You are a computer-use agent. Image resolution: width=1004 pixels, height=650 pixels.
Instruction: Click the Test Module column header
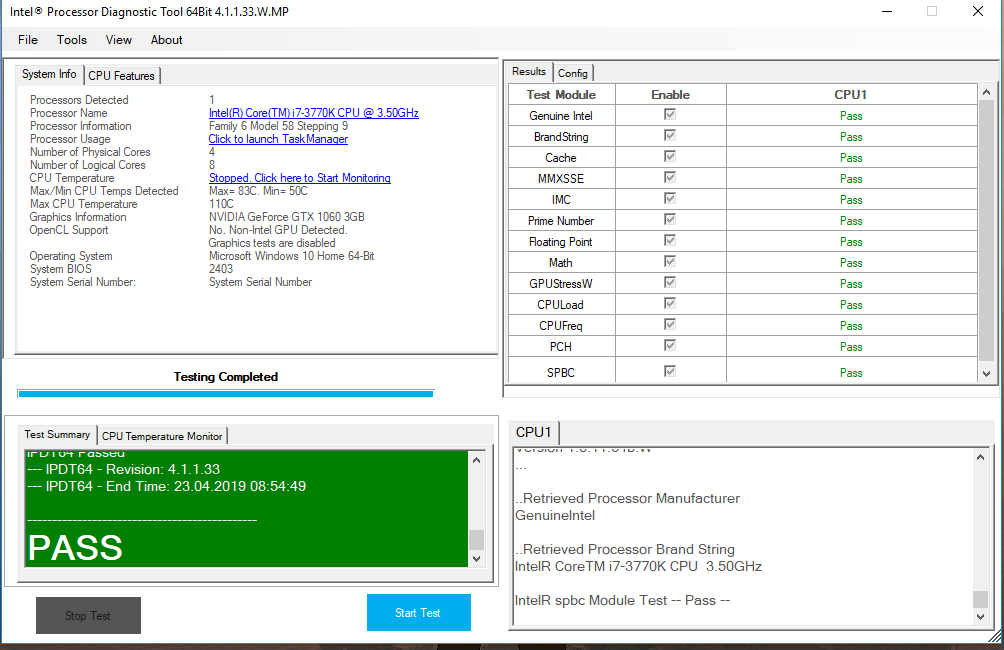pos(562,95)
